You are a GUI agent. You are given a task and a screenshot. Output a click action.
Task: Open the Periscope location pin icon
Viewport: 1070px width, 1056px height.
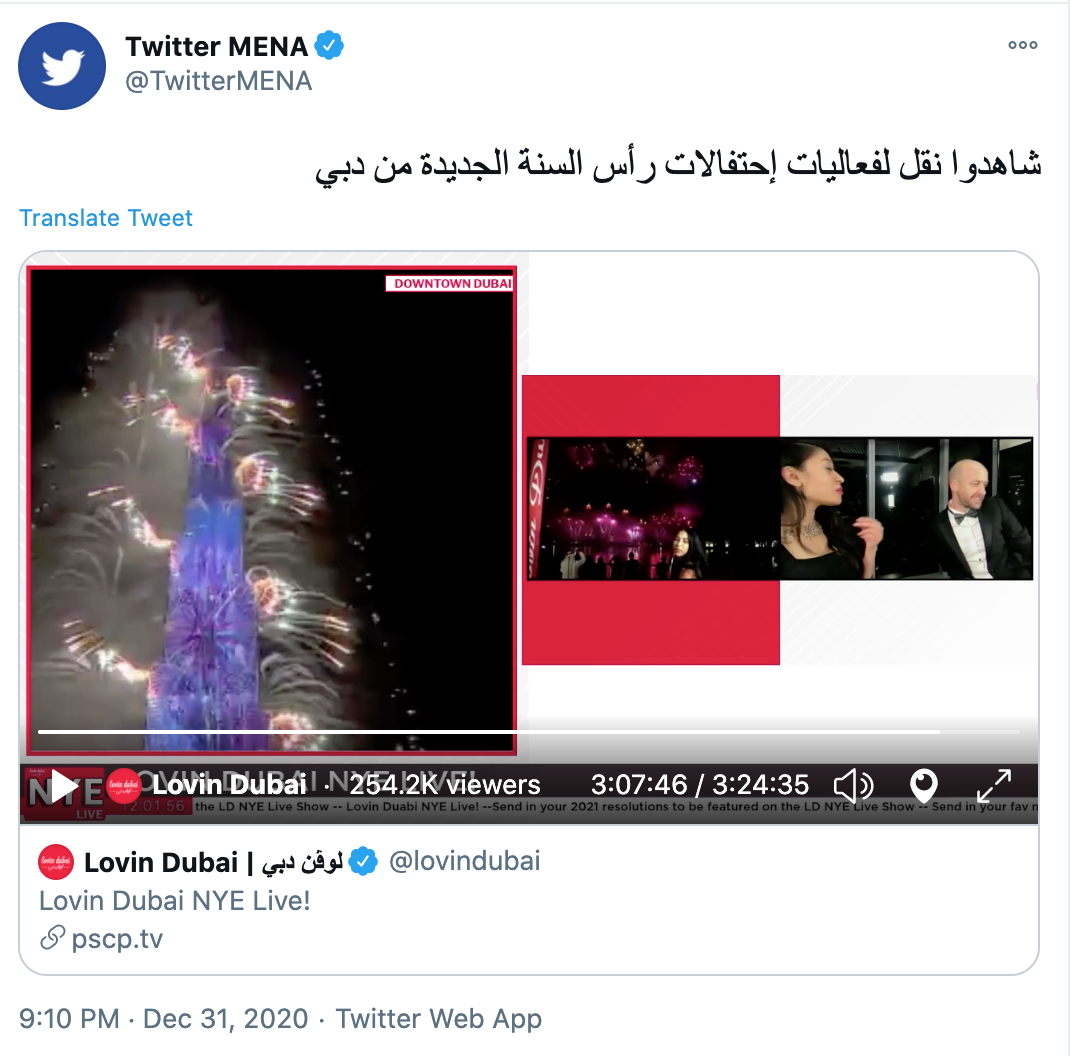click(923, 786)
